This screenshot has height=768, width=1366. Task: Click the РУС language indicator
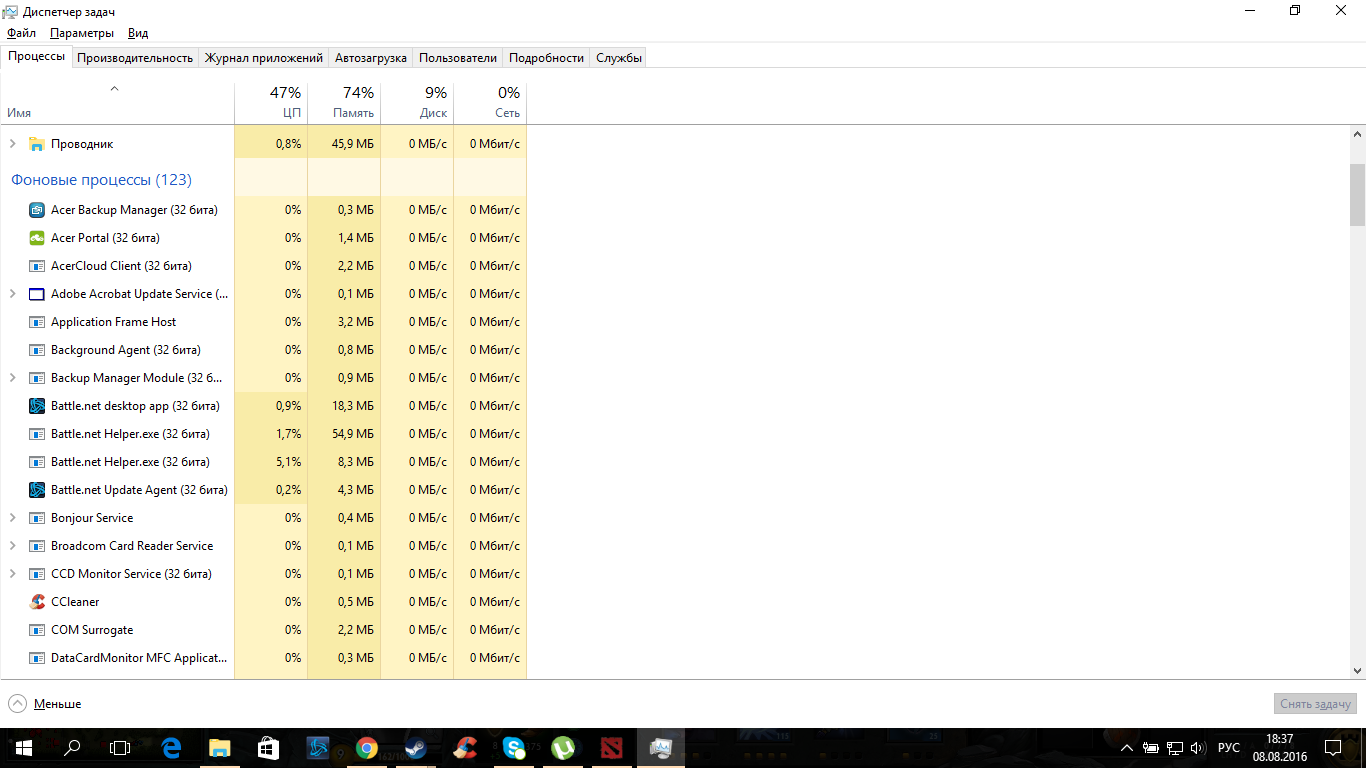[x=1229, y=748]
